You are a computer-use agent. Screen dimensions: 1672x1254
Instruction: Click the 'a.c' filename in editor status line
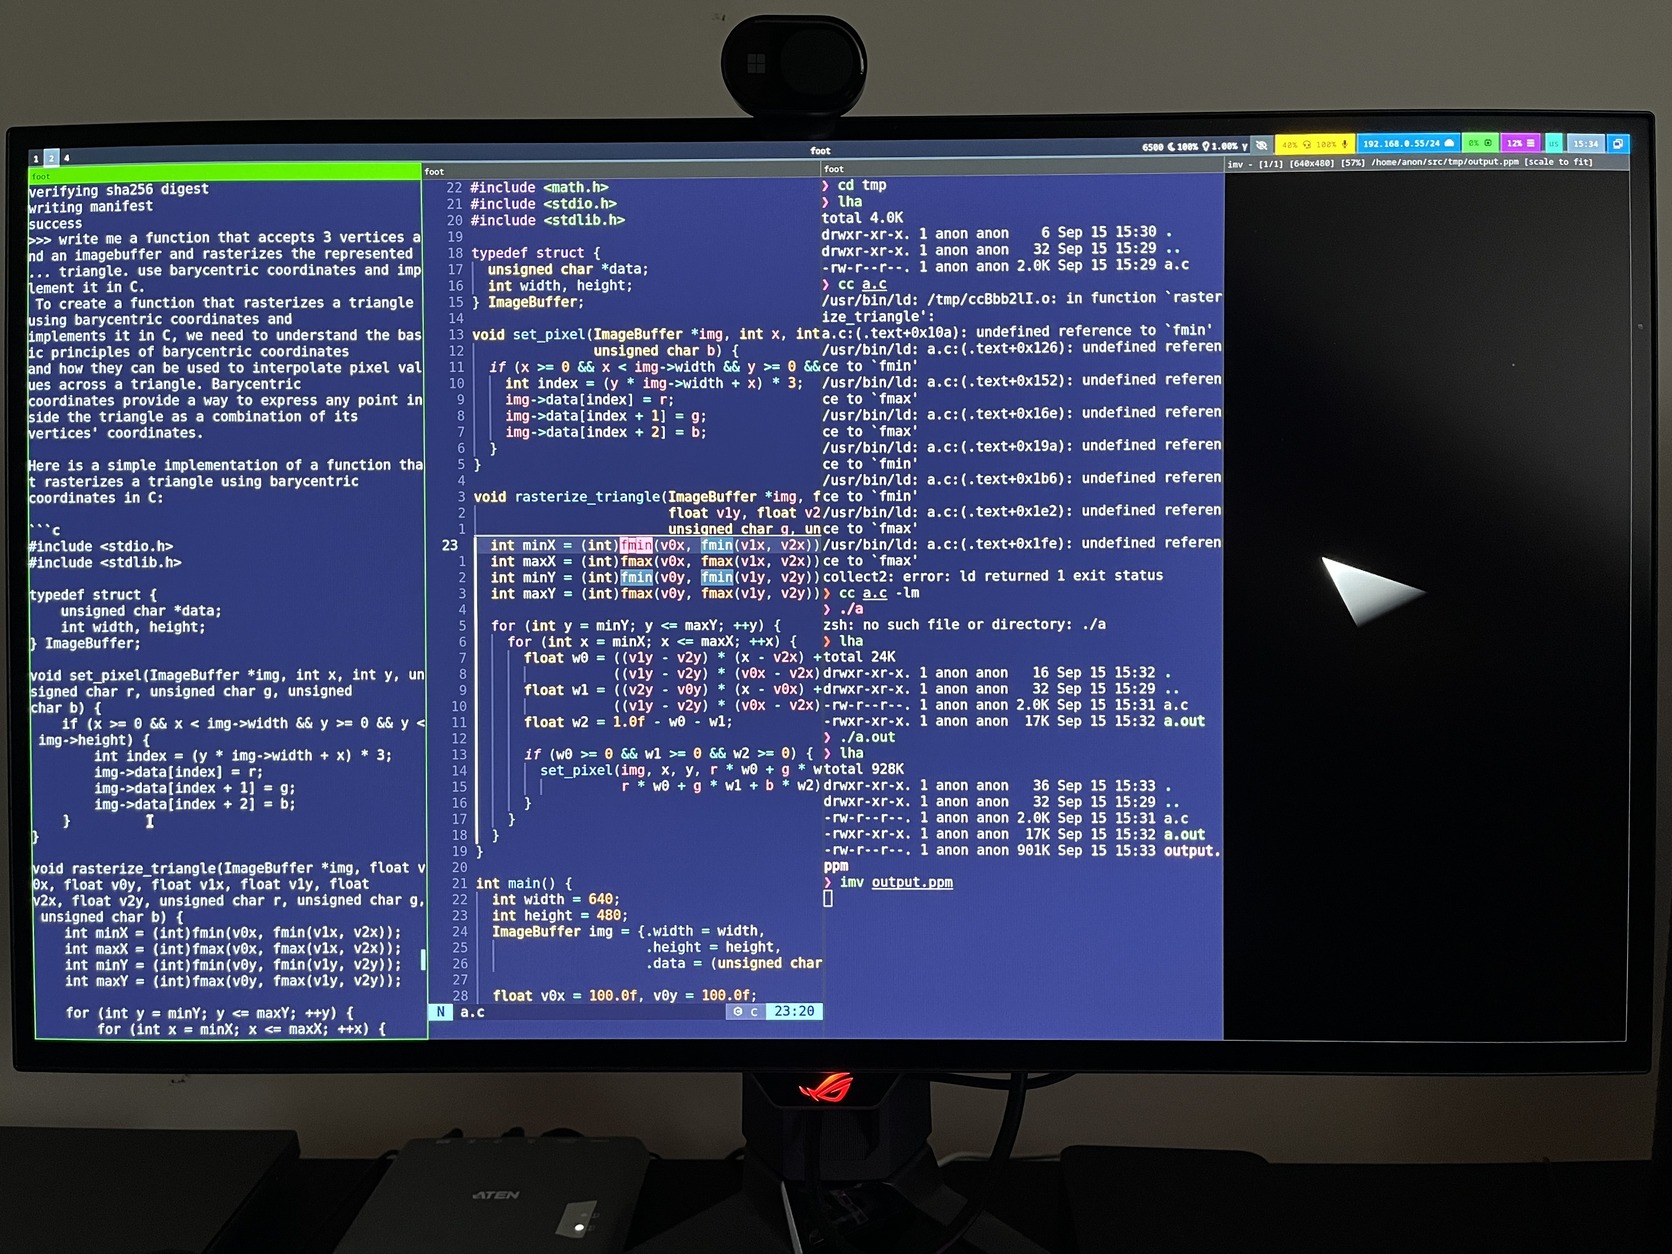coord(472,1012)
